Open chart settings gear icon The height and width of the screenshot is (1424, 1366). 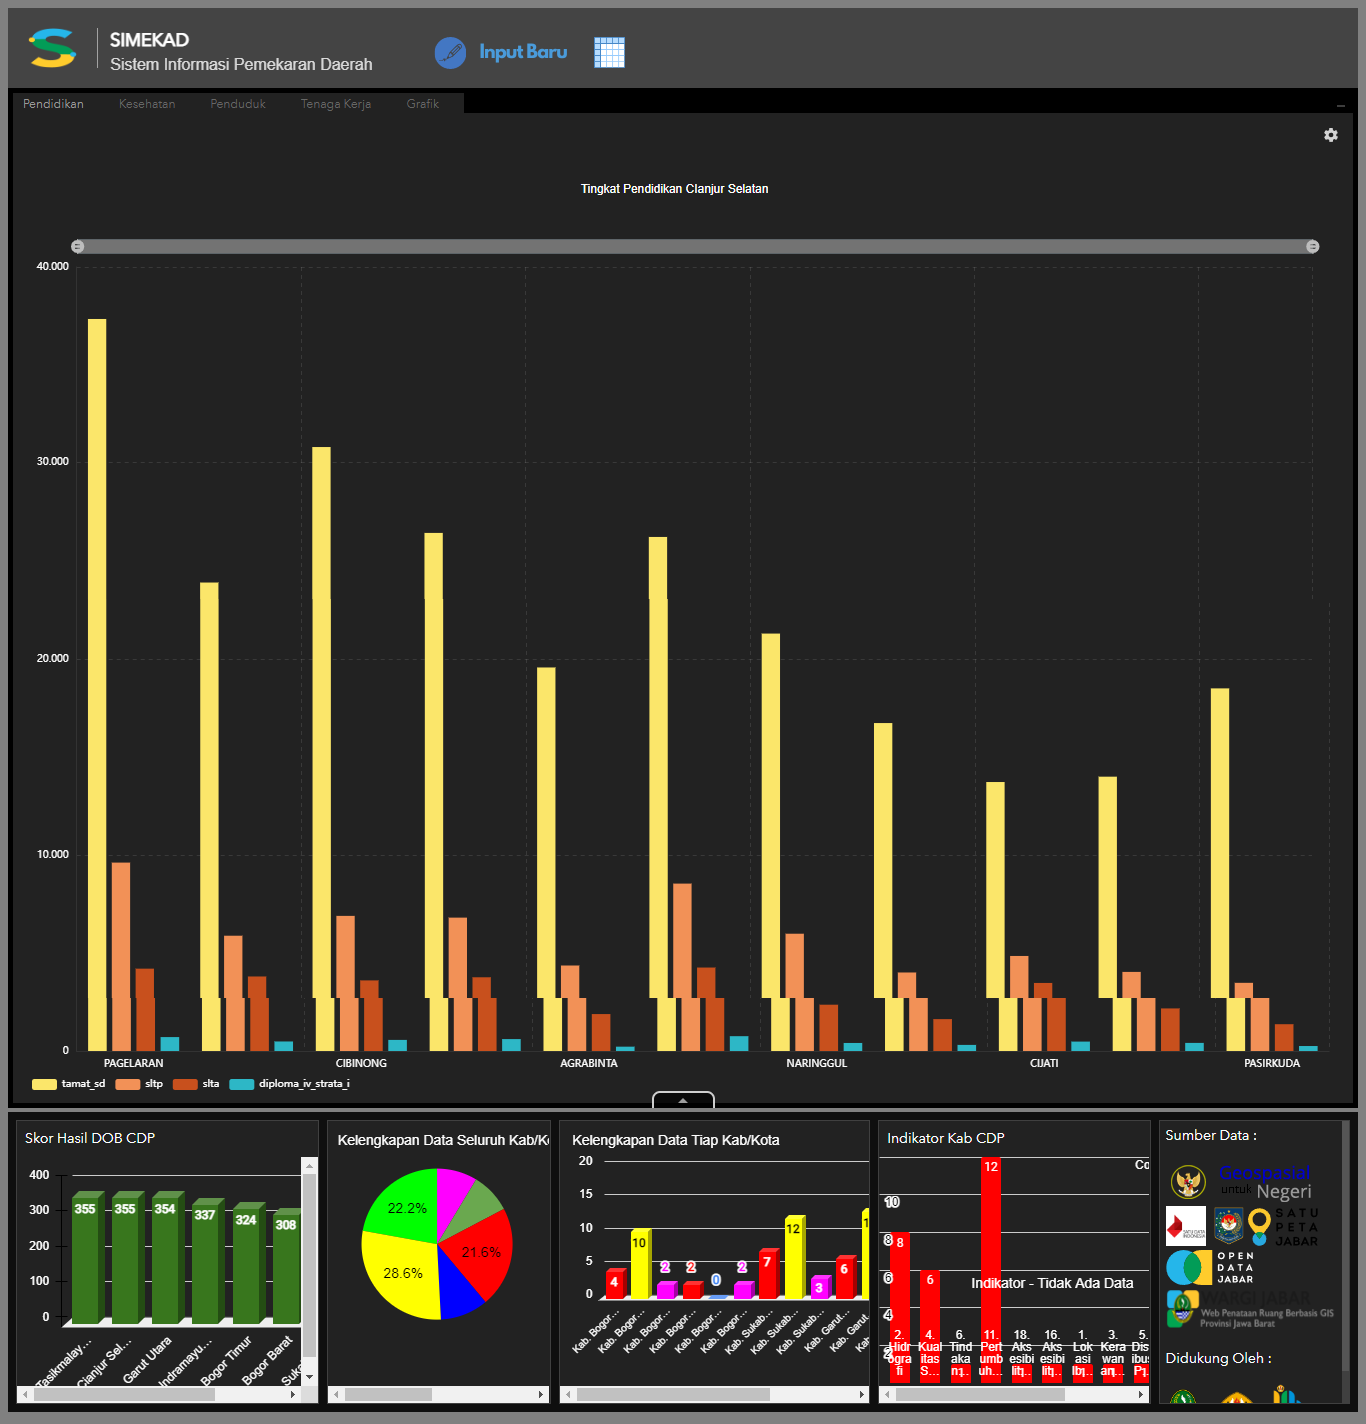pos(1330,135)
